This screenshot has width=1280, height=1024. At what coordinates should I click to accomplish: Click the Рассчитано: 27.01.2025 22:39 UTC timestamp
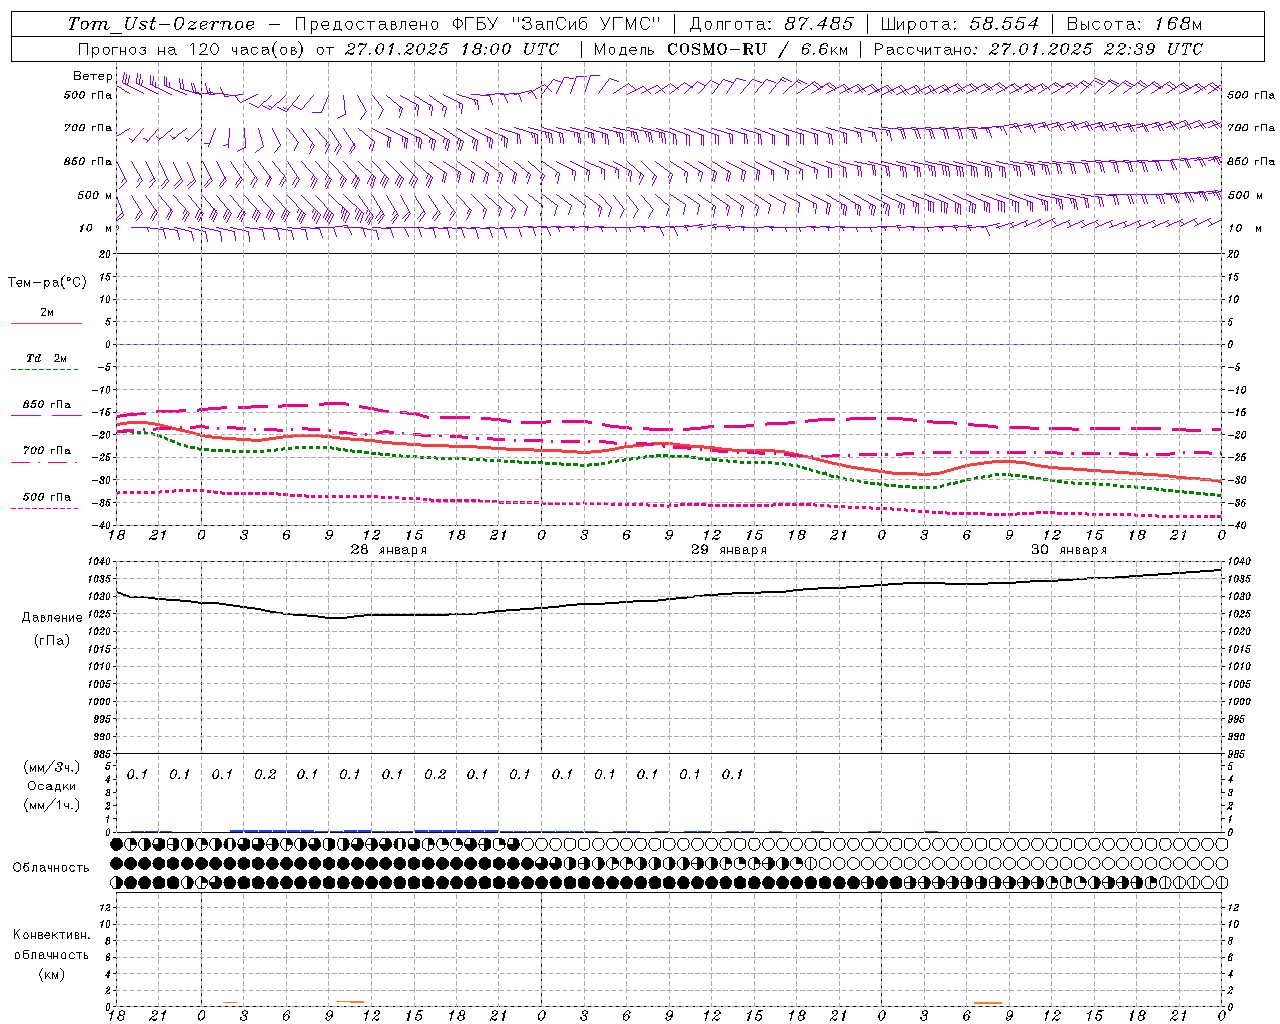click(x=1038, y=49)
